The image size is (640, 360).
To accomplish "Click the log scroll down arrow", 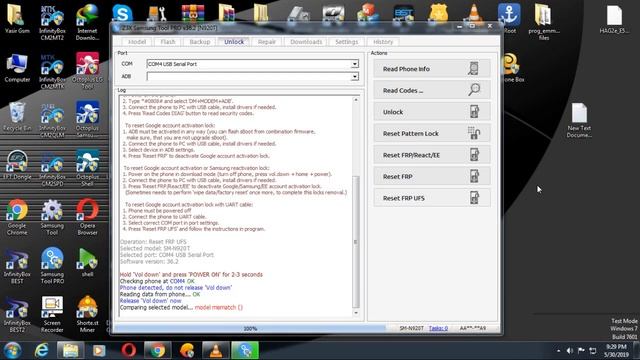I will click(356, 313).
